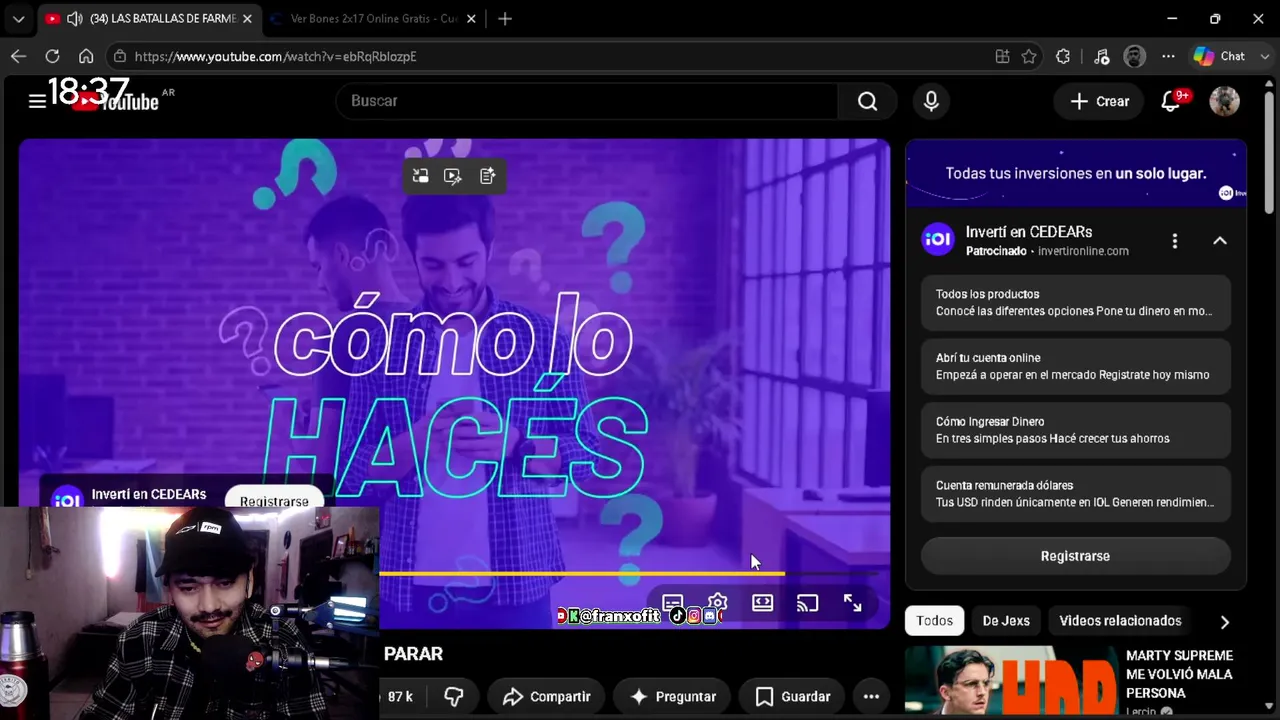Screen dimensions: 1280x720
Task: Close the Ver Bones 2x17 tab
Action: point(471,19)
